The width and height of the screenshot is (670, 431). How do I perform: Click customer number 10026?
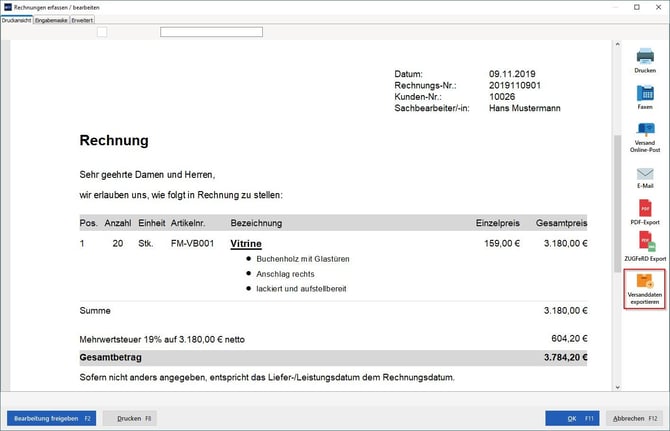coord(502,97)
